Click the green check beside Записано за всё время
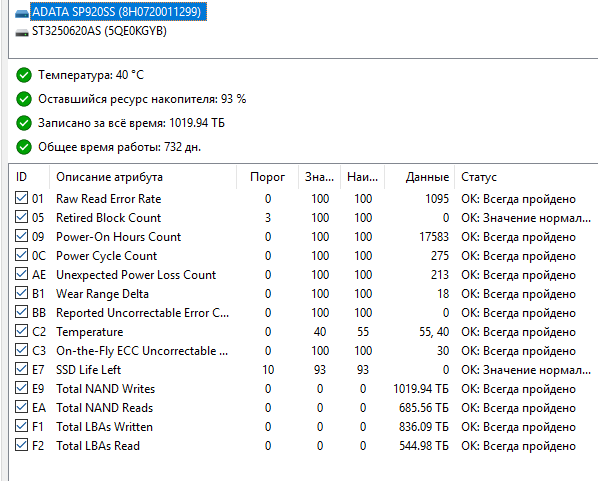The width and height of the screenshot is (598, 481). pyautogui.click(x=24, y=123)
